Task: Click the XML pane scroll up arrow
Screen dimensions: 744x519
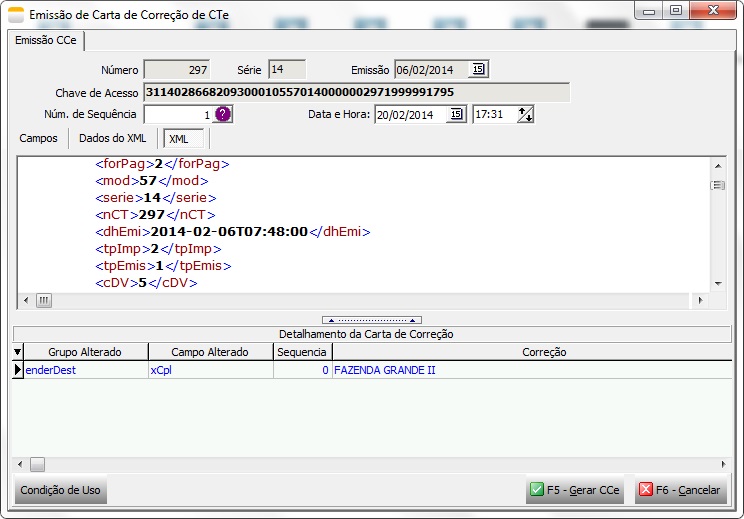Action: point(718,166)
